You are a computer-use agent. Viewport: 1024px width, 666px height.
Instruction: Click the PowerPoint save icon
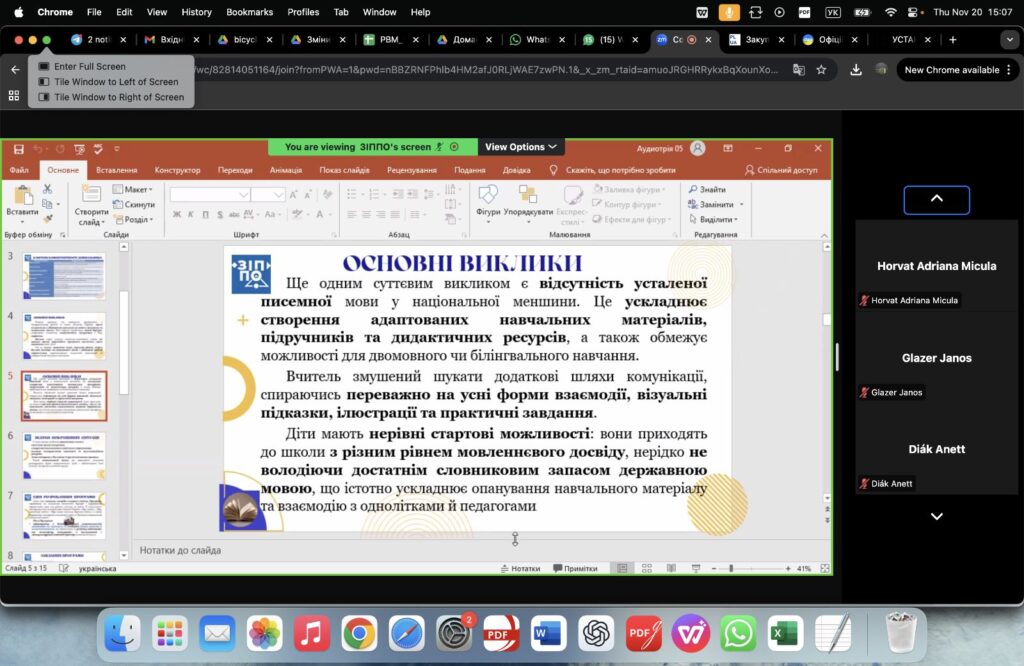point(18,149)
